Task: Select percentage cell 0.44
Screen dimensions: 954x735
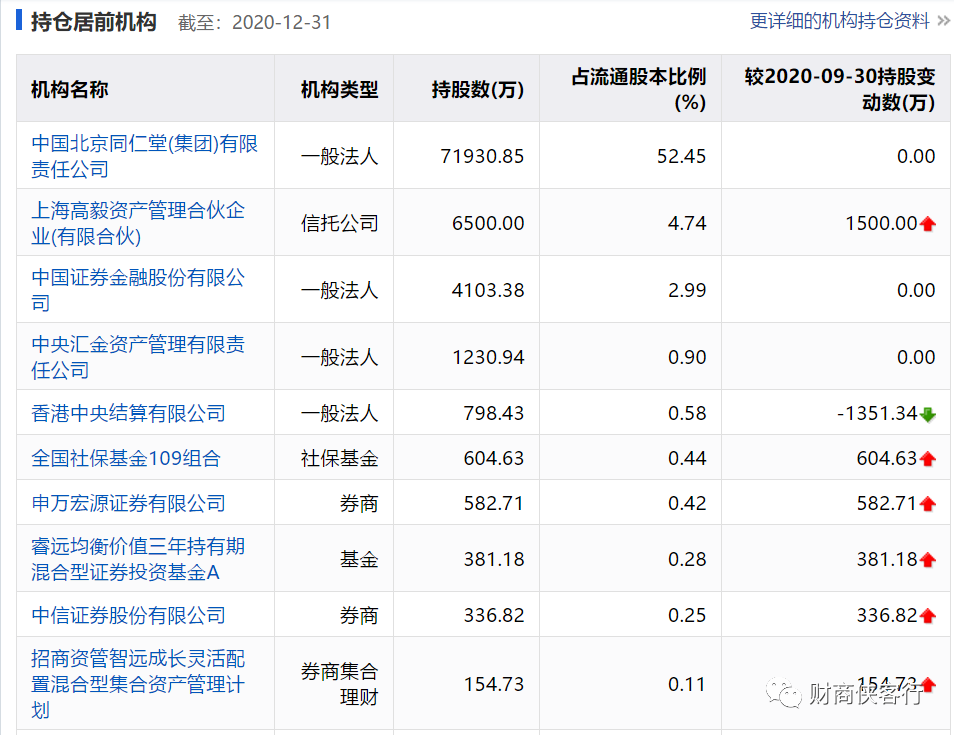Action: click(687, 458)
